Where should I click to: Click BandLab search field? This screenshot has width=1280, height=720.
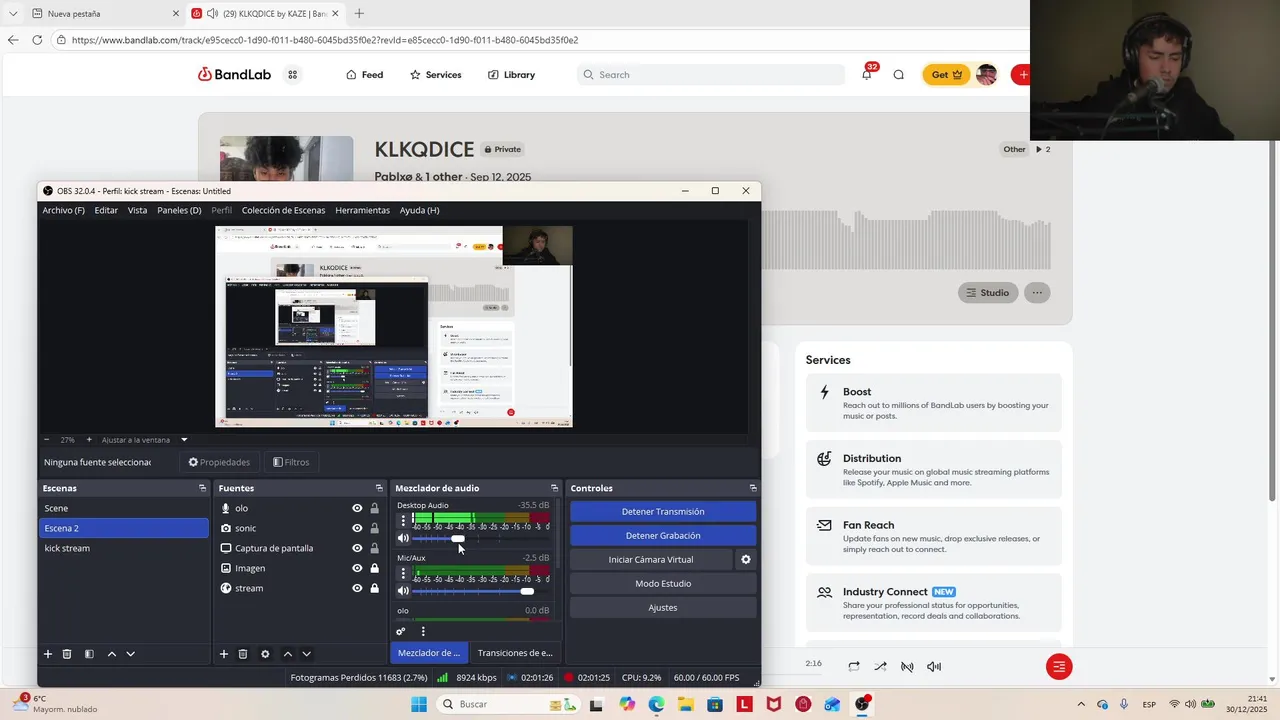pos(711,75)
